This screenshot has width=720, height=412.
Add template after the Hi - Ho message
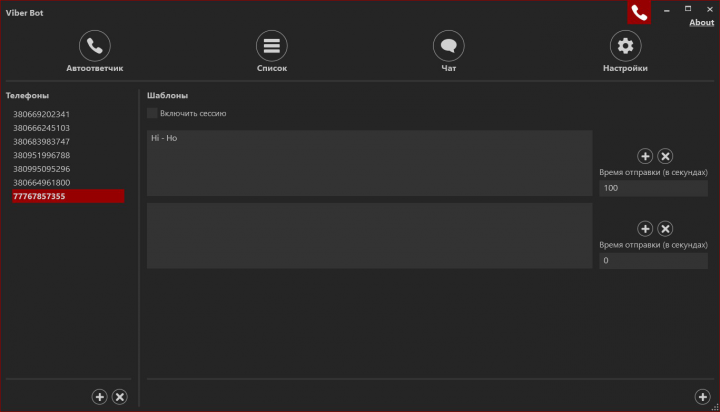tap(645, 156)
